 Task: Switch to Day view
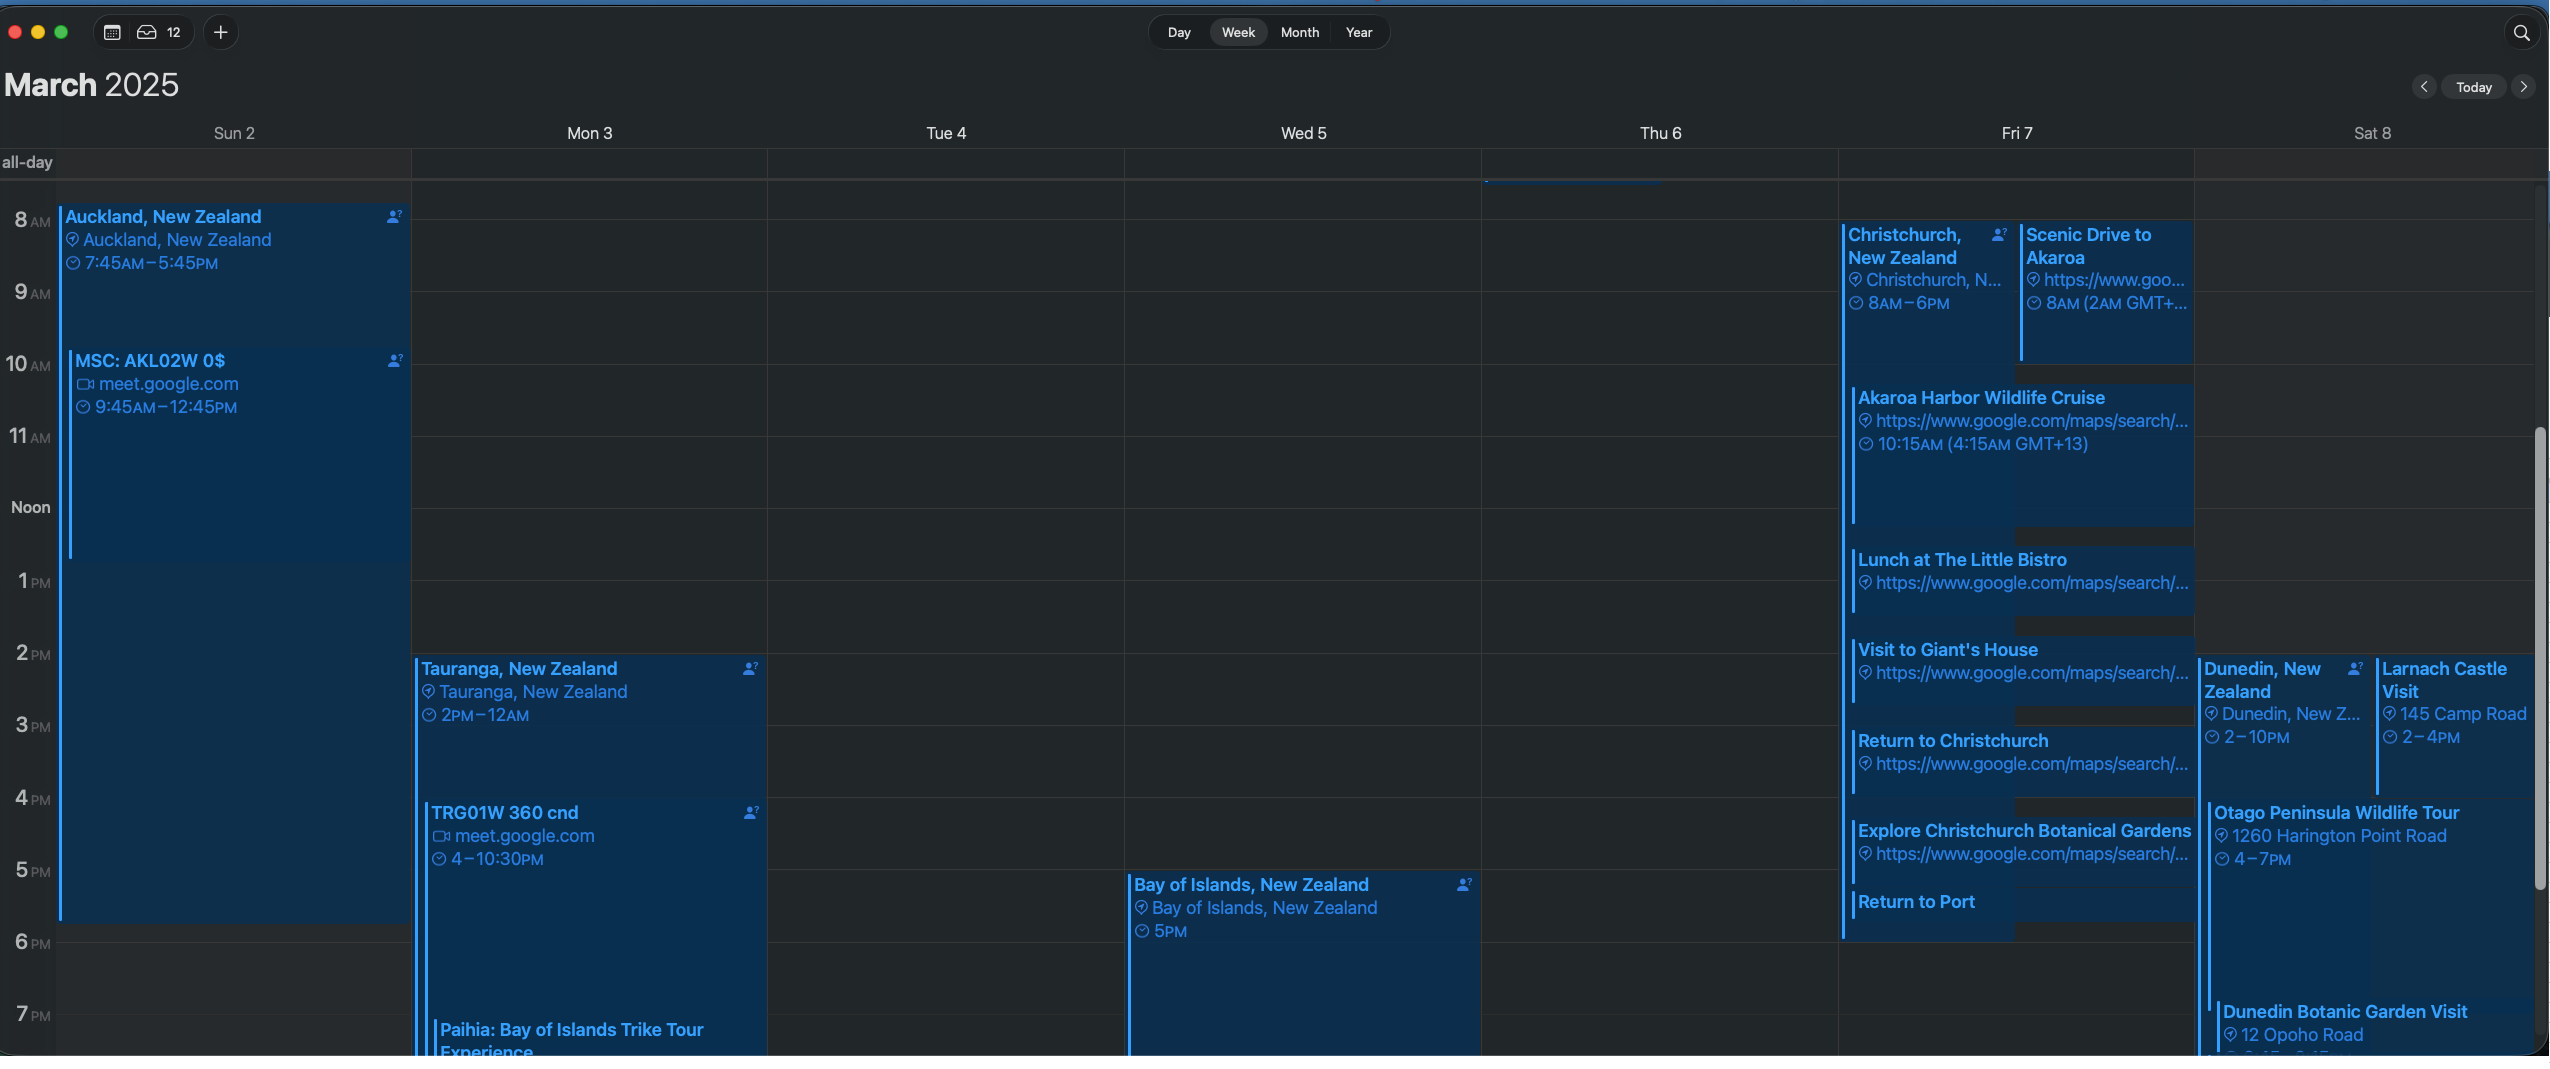point(1179,33)
